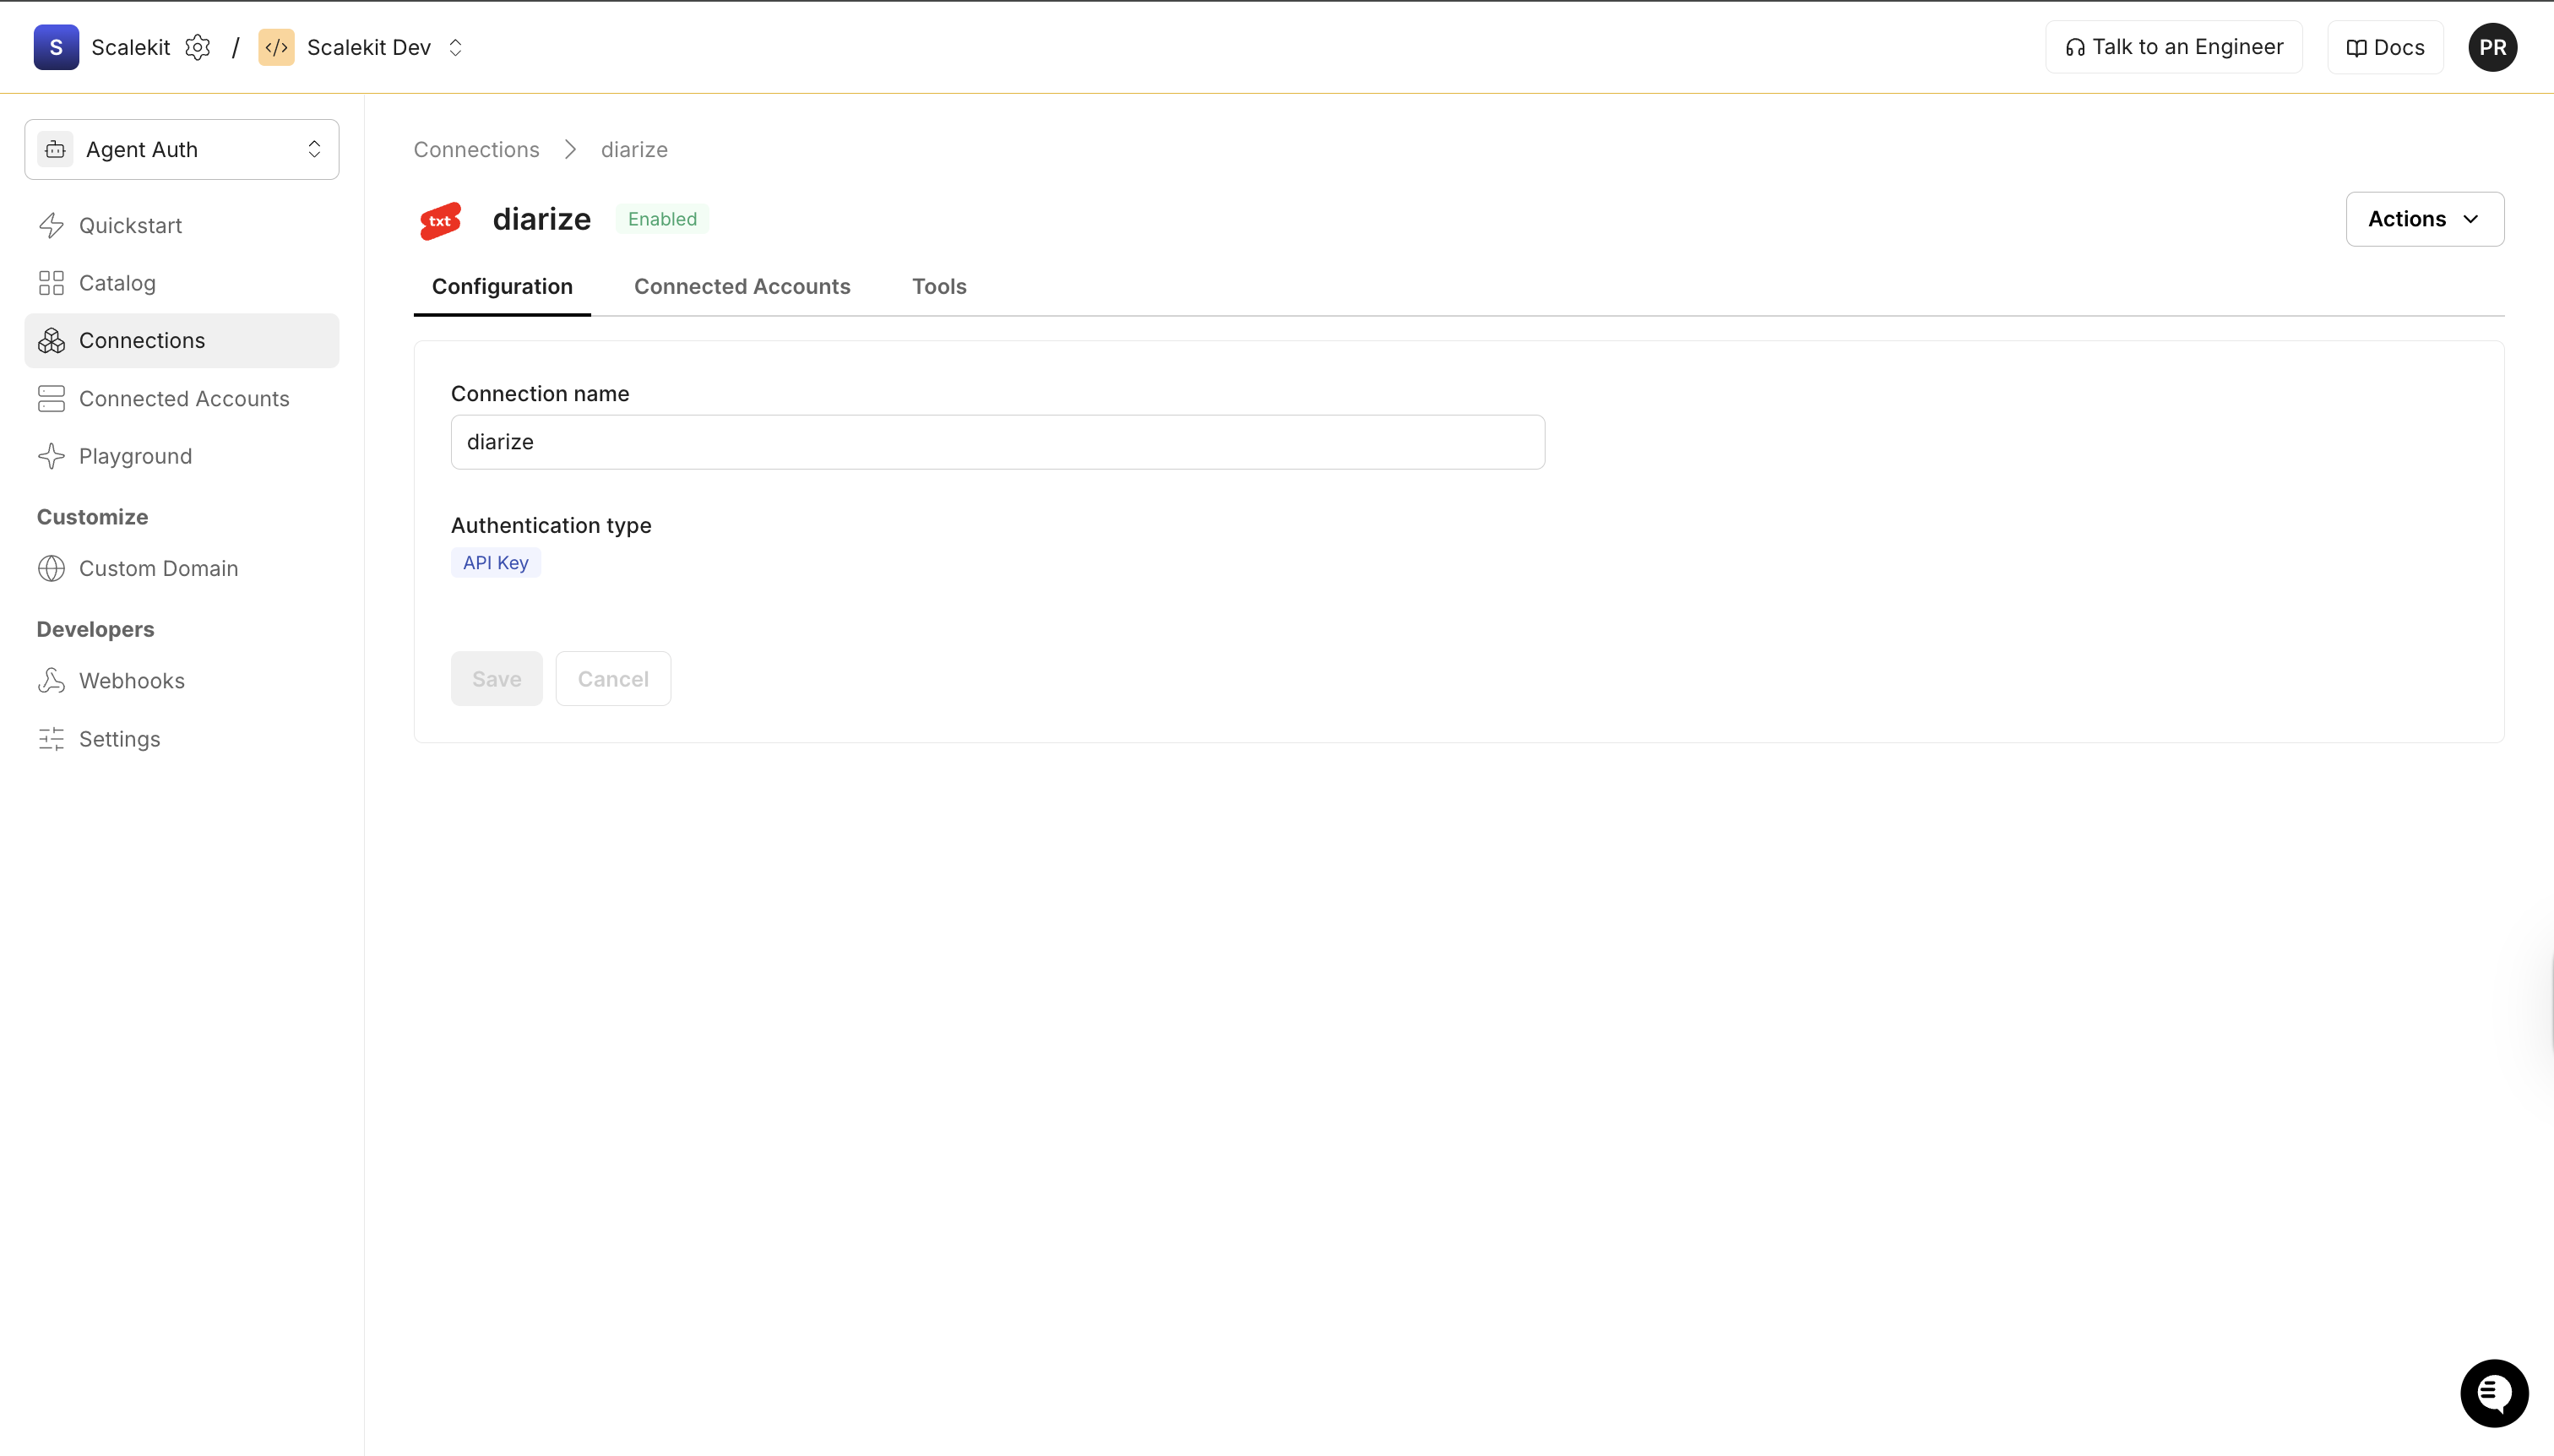The image size is (2554, 1456).
Task: Open the Docs page
Action: [x=2385, y=46]
